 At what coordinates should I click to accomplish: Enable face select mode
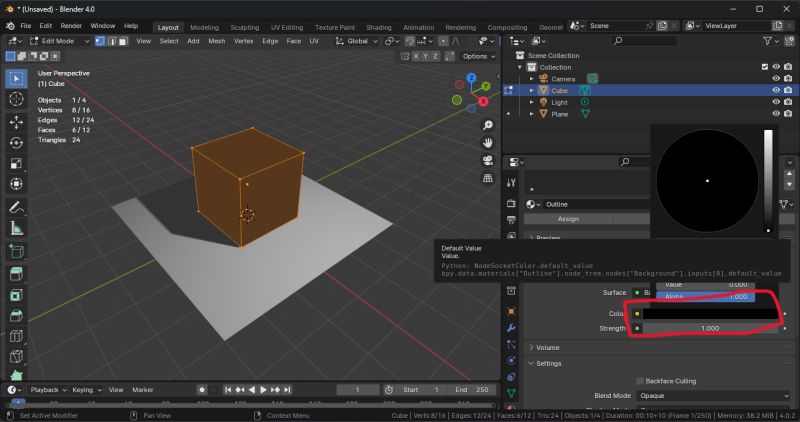pyautogui.click(x=123, y=41)
